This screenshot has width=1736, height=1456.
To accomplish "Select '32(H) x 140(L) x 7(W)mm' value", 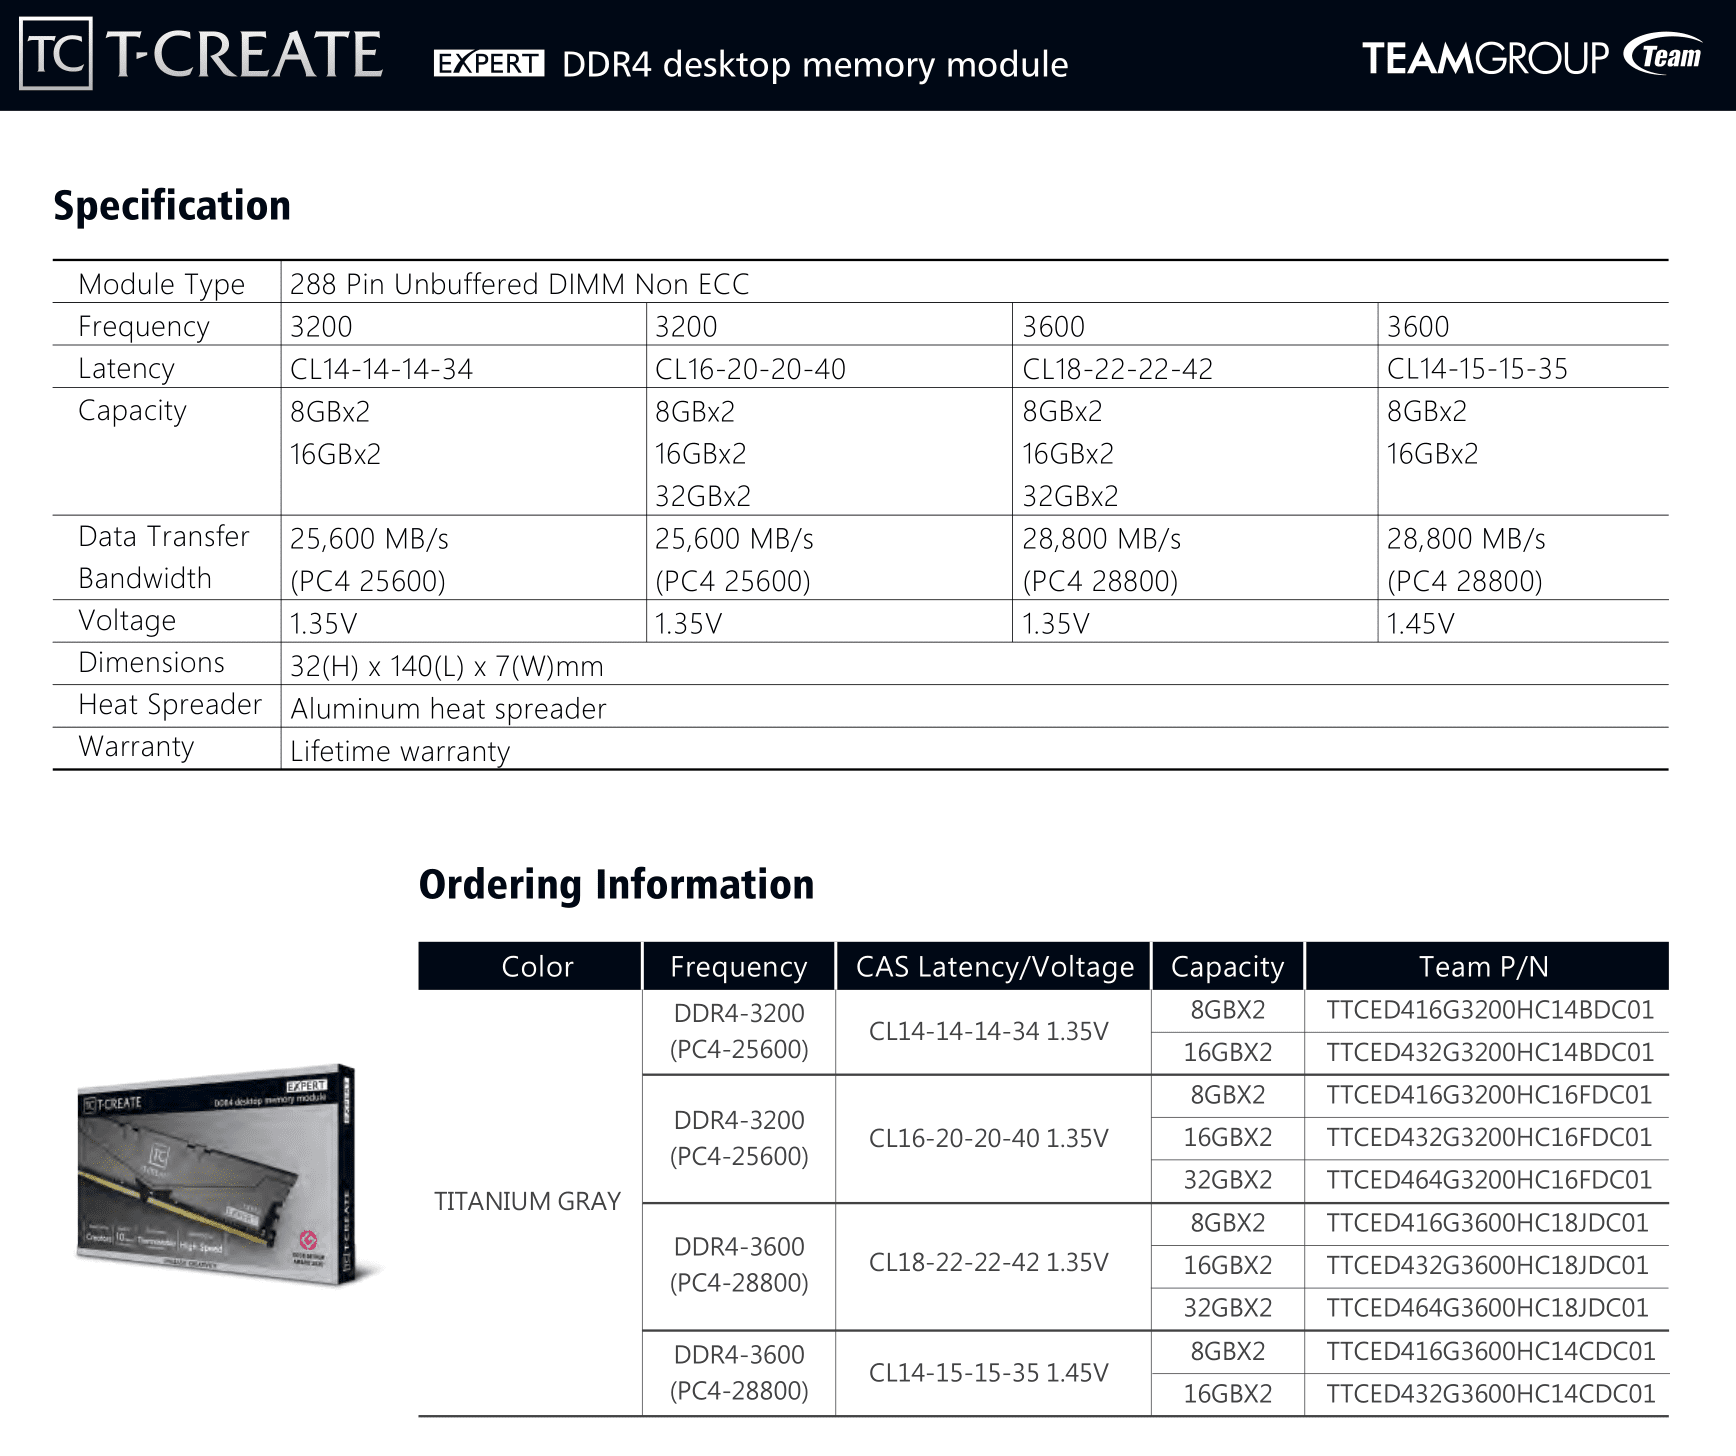I will (x=447, y=666).
